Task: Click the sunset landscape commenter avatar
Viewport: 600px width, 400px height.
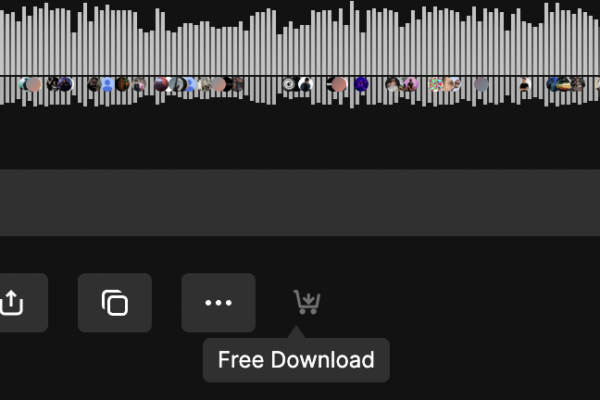Action: point(563,84)
